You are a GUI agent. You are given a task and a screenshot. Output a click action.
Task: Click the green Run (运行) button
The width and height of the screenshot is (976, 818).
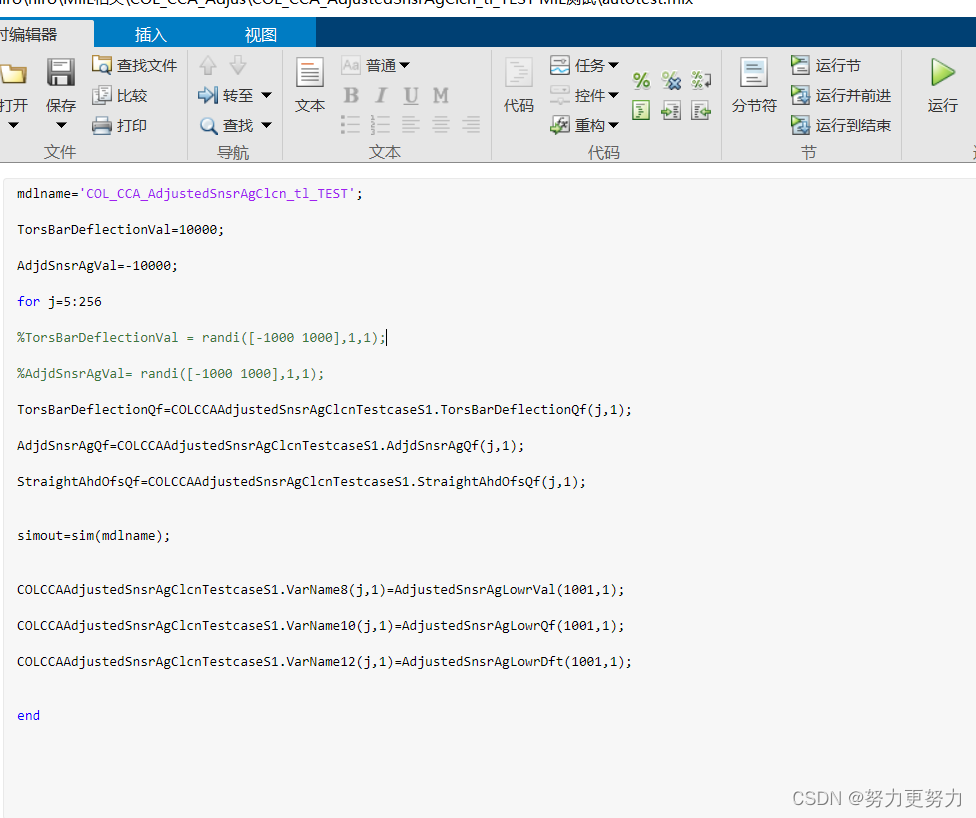tap(942, 85)
